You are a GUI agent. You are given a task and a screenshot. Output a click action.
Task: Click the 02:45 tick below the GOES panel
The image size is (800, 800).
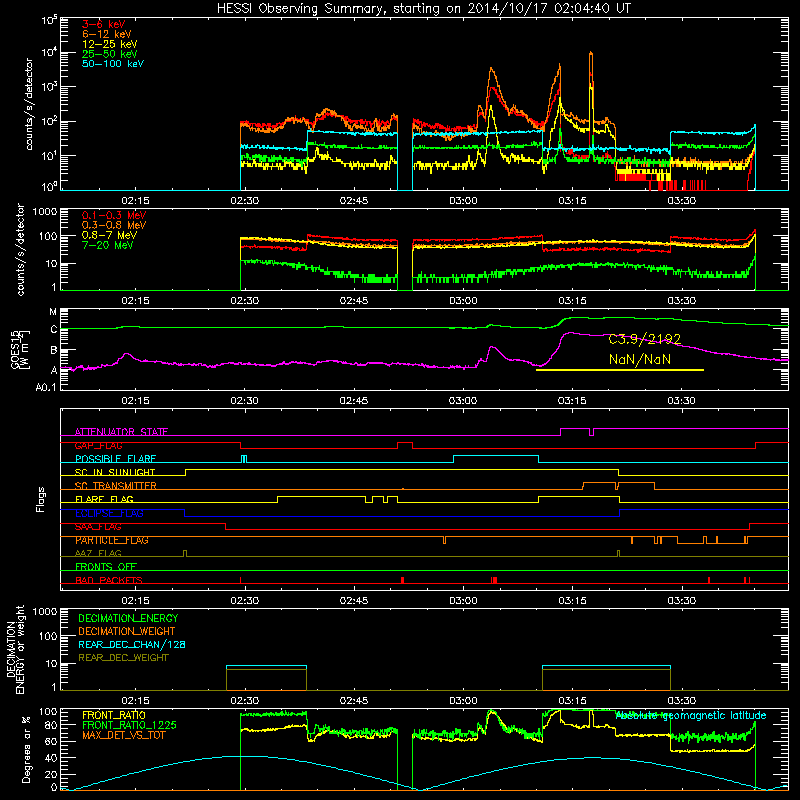click(x=354, y=401)
